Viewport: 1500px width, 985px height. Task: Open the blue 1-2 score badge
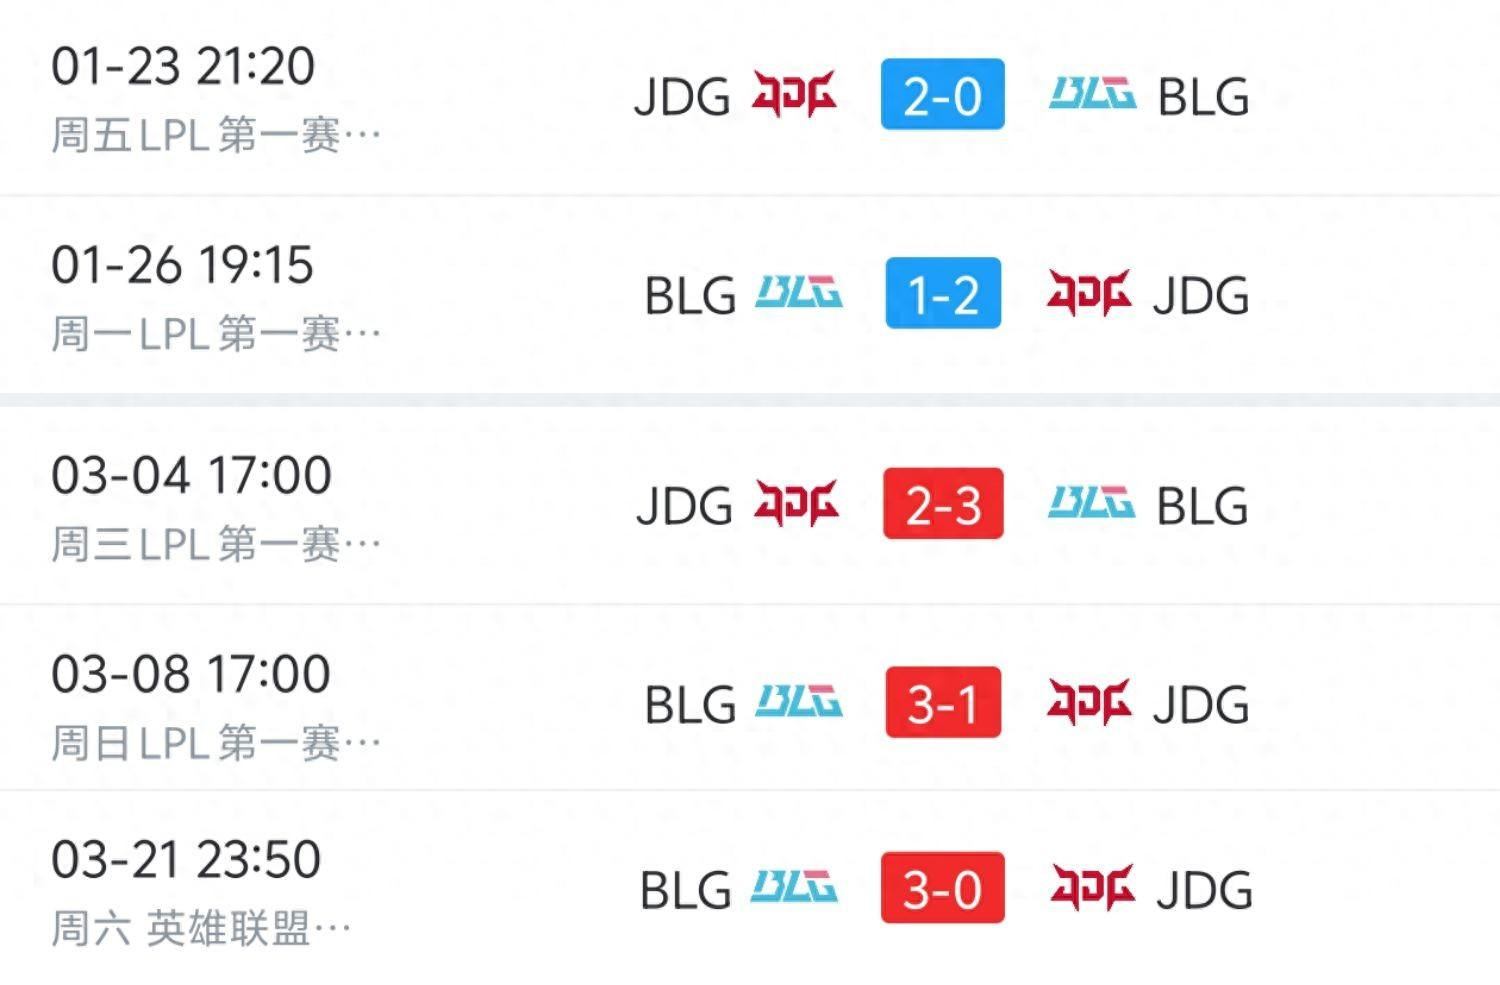pyautogui.click(x=943, y=294)
